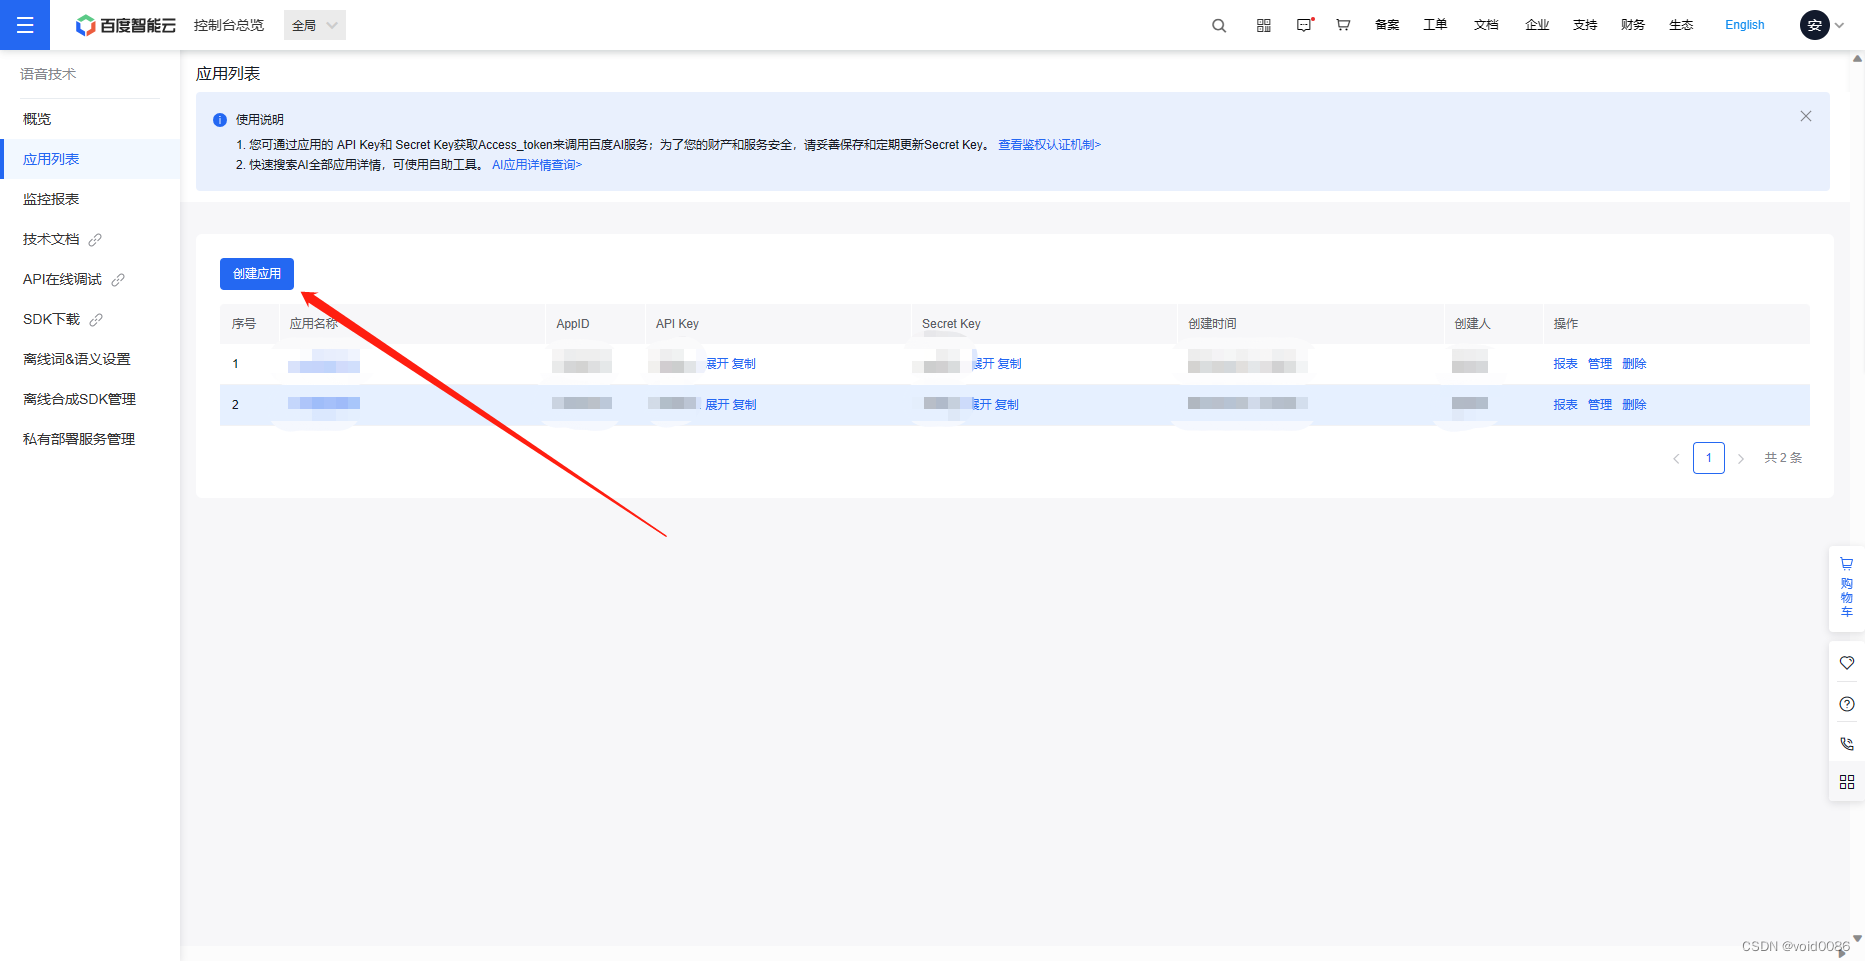Image resolution: width=1865 pixels, height=961 pixels.
Task: Open the shopping cart icon in top bar
Action: click(1343, 25)
